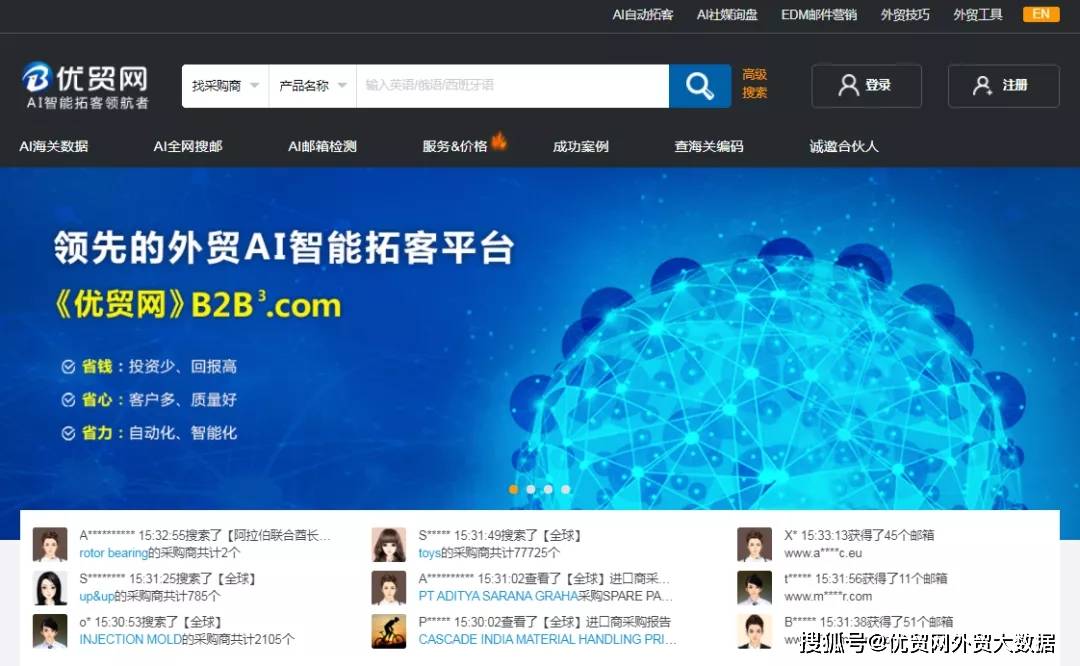Open 查海关编码 navigation item
Screen dimensions: 1080x666
[709, 146]
